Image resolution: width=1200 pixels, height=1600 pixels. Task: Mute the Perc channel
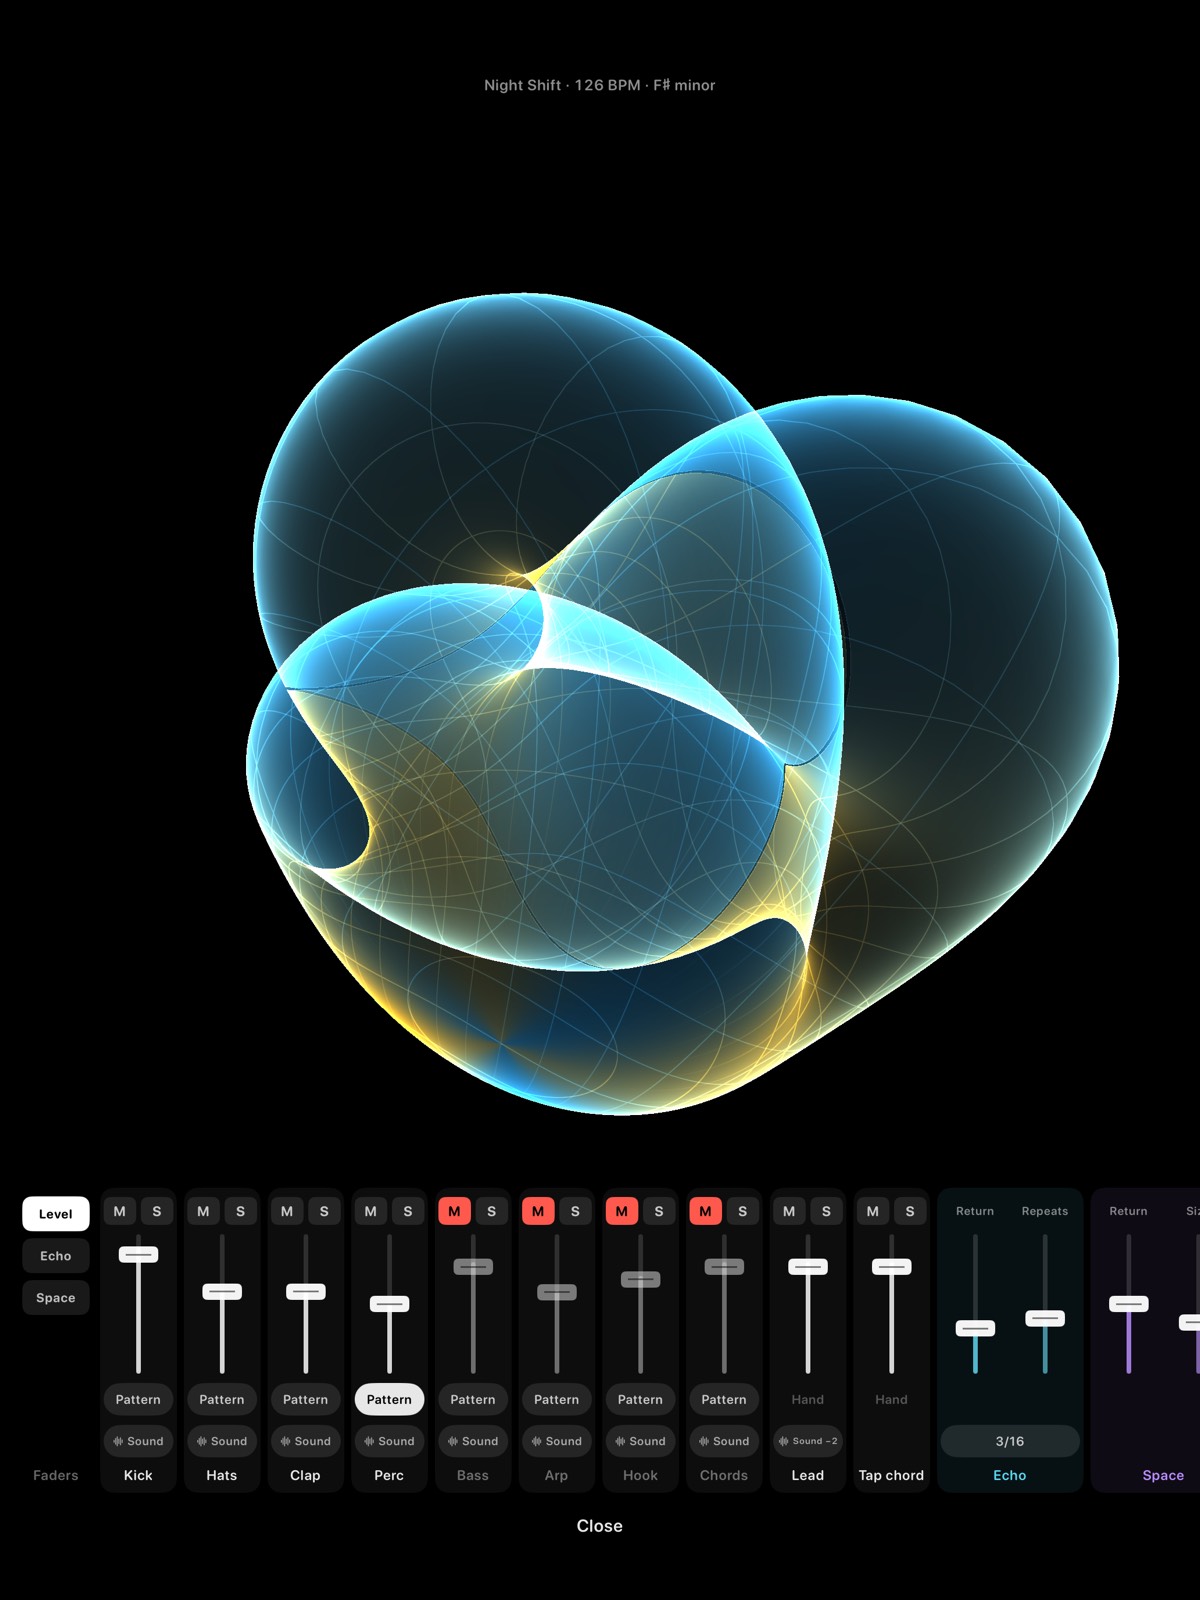click(x=371, y=1211)
